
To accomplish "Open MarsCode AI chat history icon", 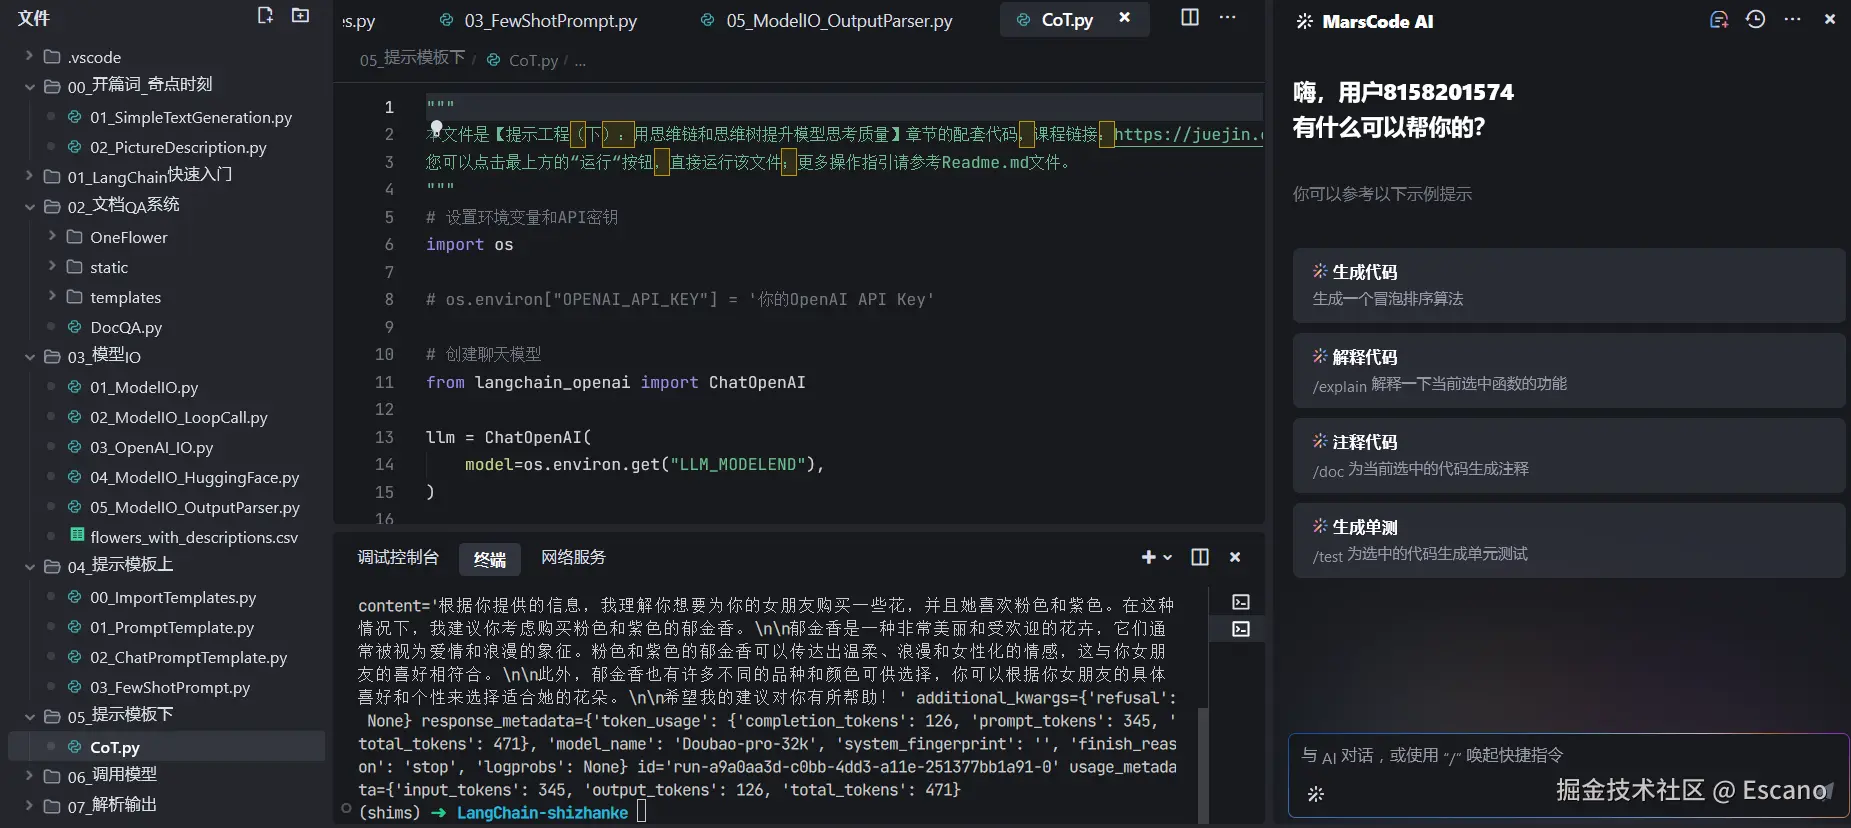I will 1756,20.
